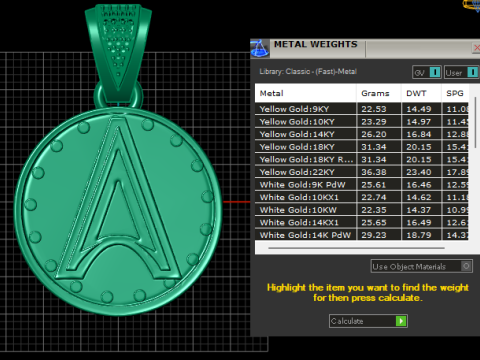
Task: Select the White Gold:14K PdW row
Action: coord(362,235)
